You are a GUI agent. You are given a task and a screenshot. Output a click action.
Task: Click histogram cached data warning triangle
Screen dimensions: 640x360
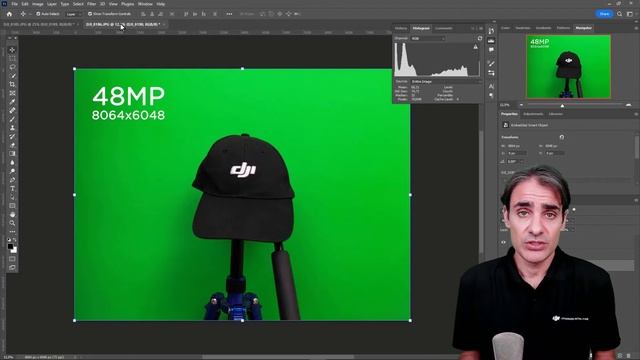tap(476, 47)
